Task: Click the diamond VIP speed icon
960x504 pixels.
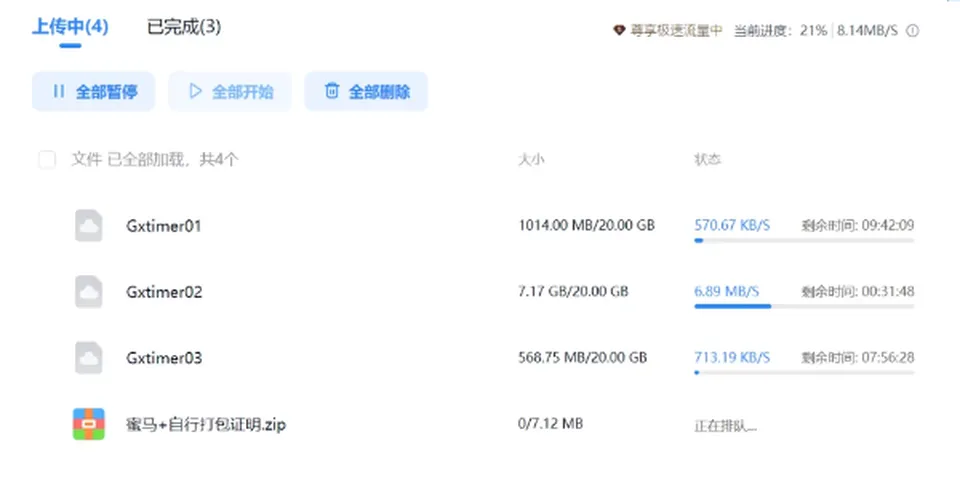Action: 619,30
